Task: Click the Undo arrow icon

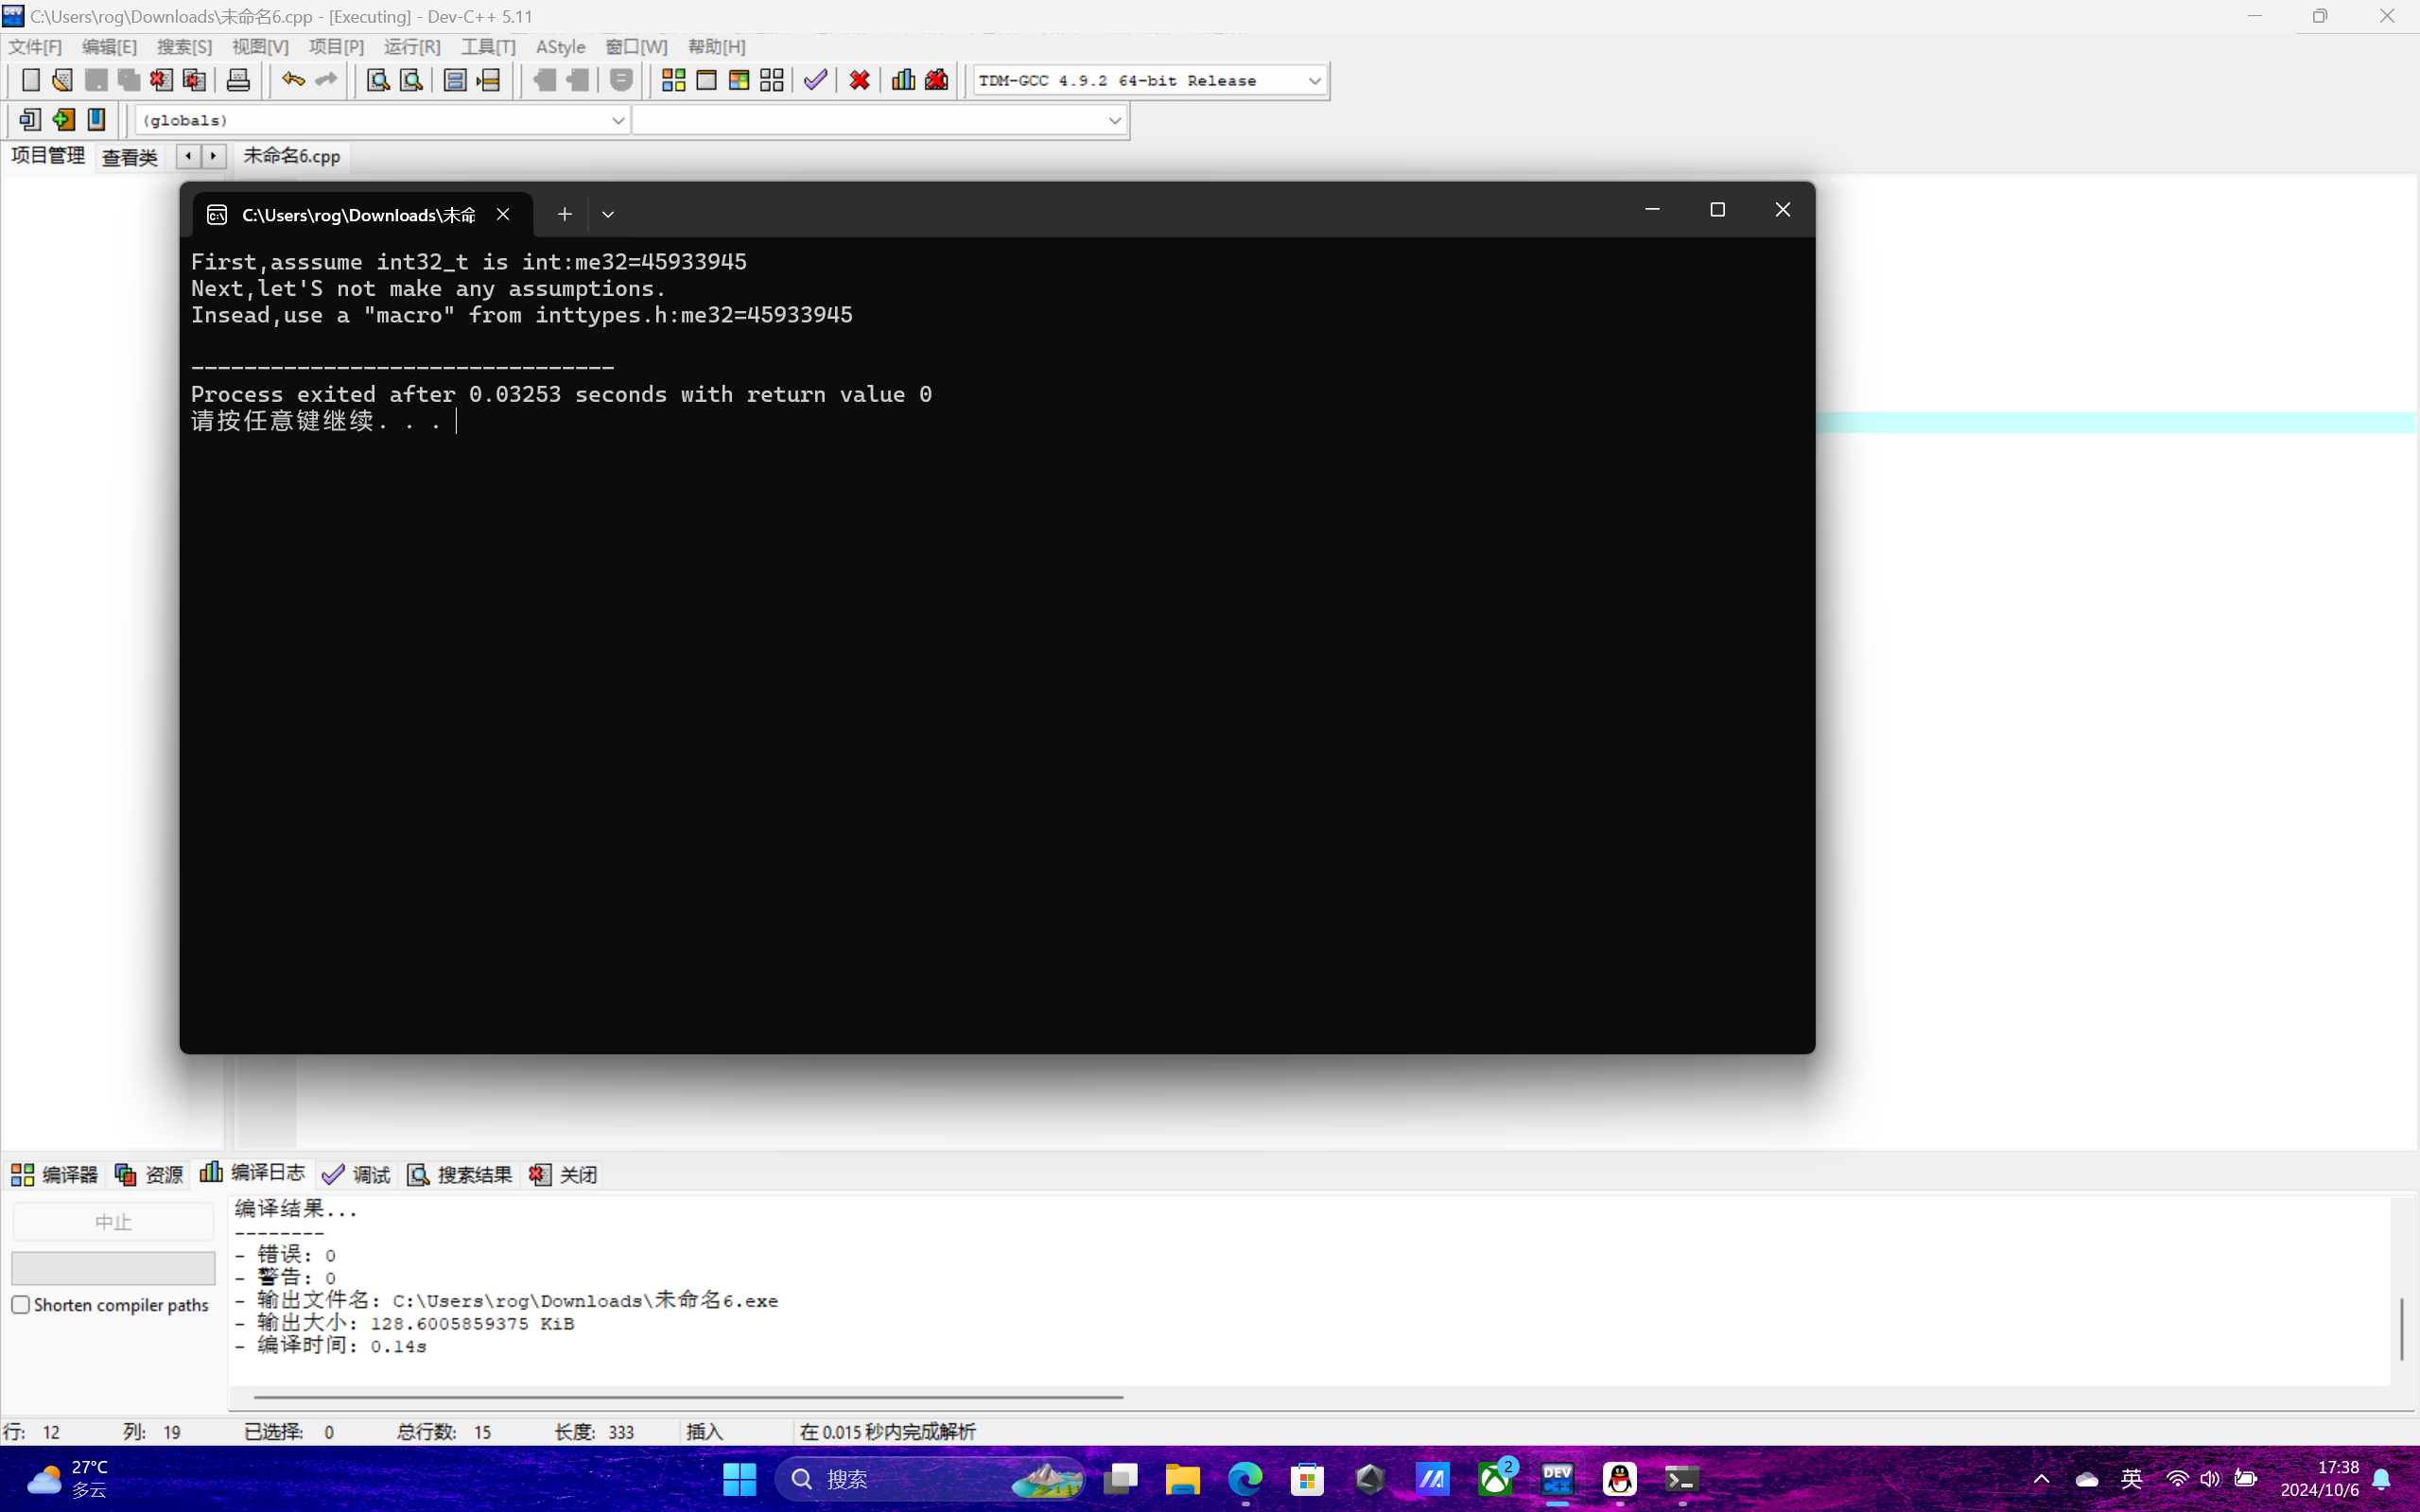Action: point(292,80)
